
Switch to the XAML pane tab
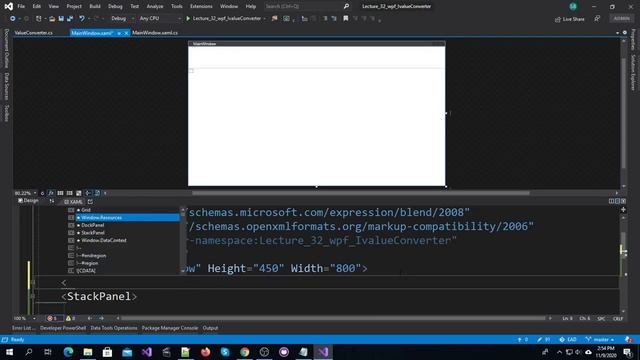pos(73,202)
